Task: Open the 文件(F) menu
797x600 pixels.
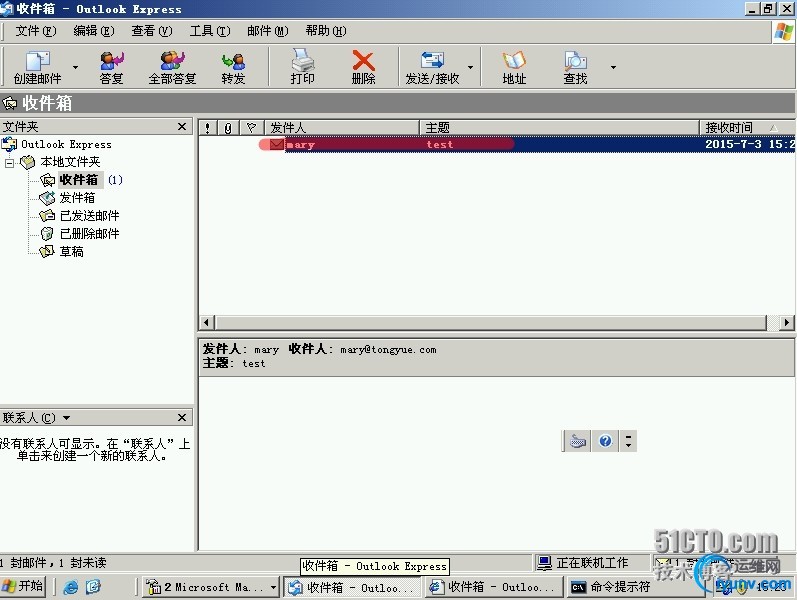Action: [x=36, y=31]
